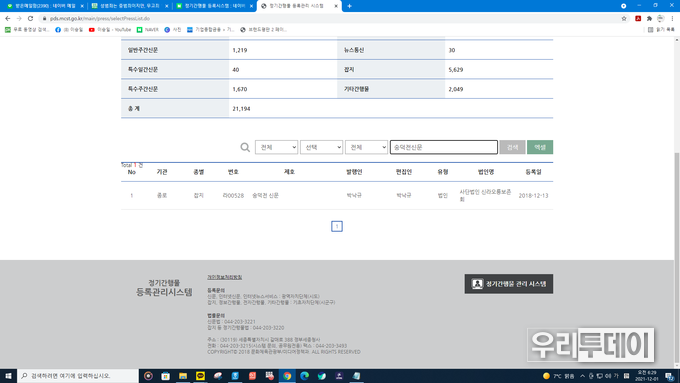Open the taskbar clock and date
The width and height of the screenshot is (680, 383).
point(647,376)
